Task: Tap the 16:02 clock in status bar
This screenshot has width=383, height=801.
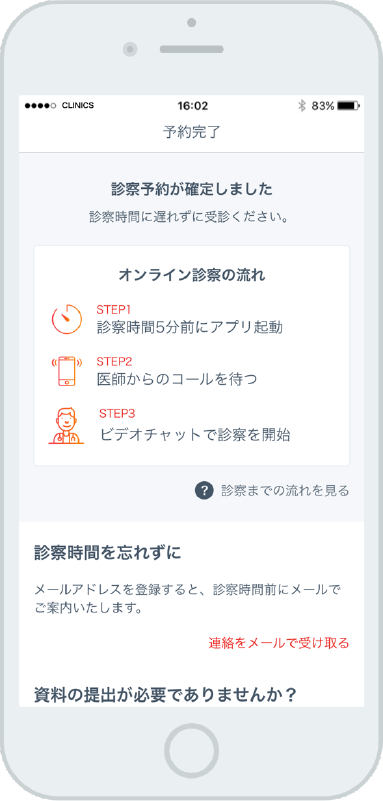Action: (x=193, y=106)
